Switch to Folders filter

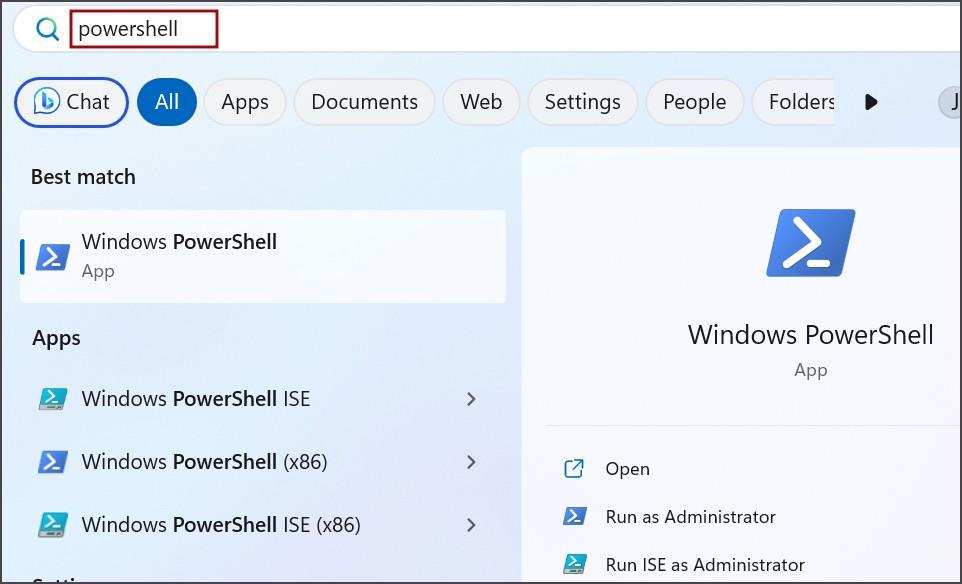click(x=793, y=102)
